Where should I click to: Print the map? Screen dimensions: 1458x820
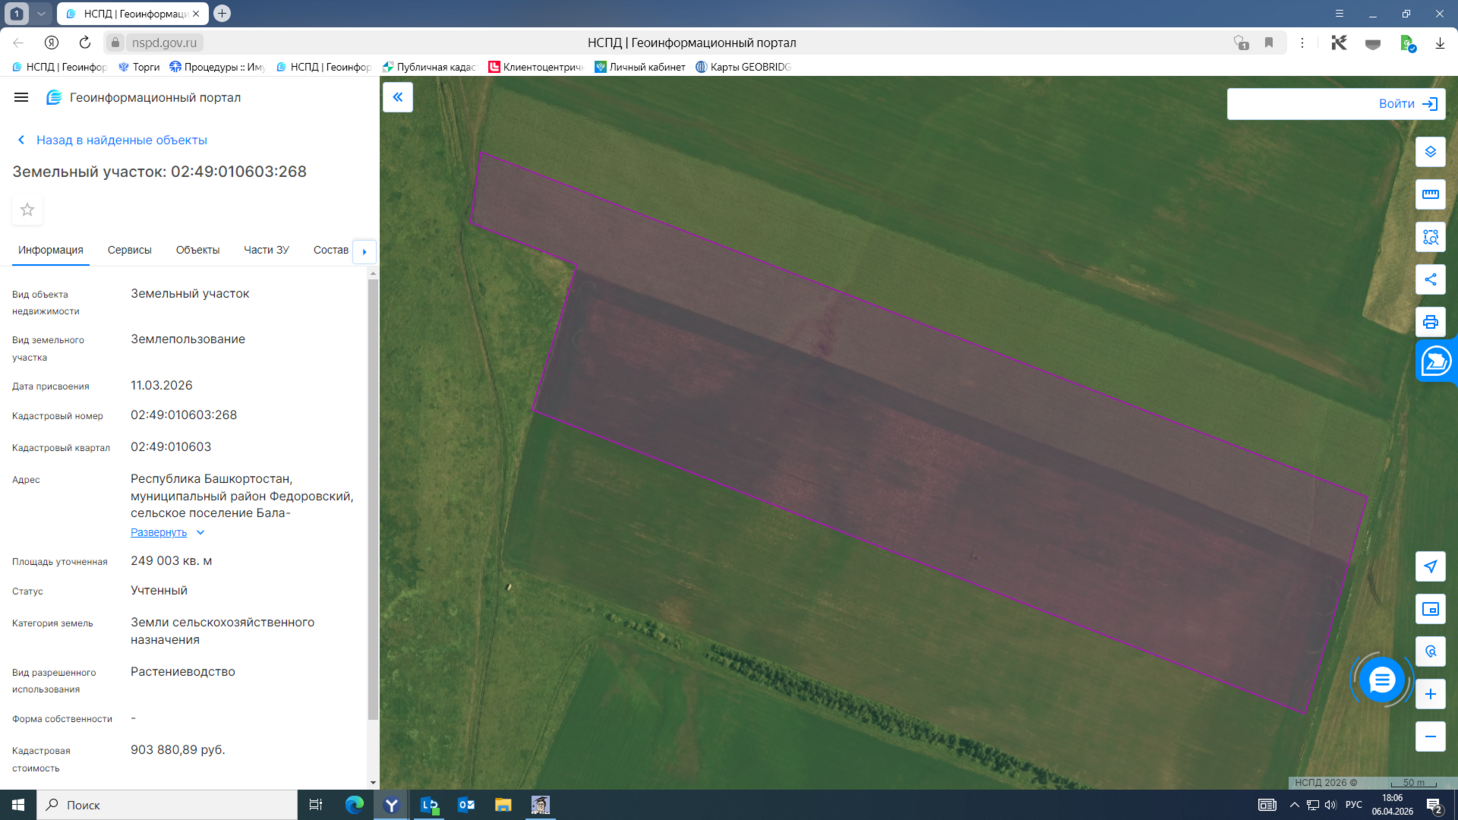coord(1430,322)
